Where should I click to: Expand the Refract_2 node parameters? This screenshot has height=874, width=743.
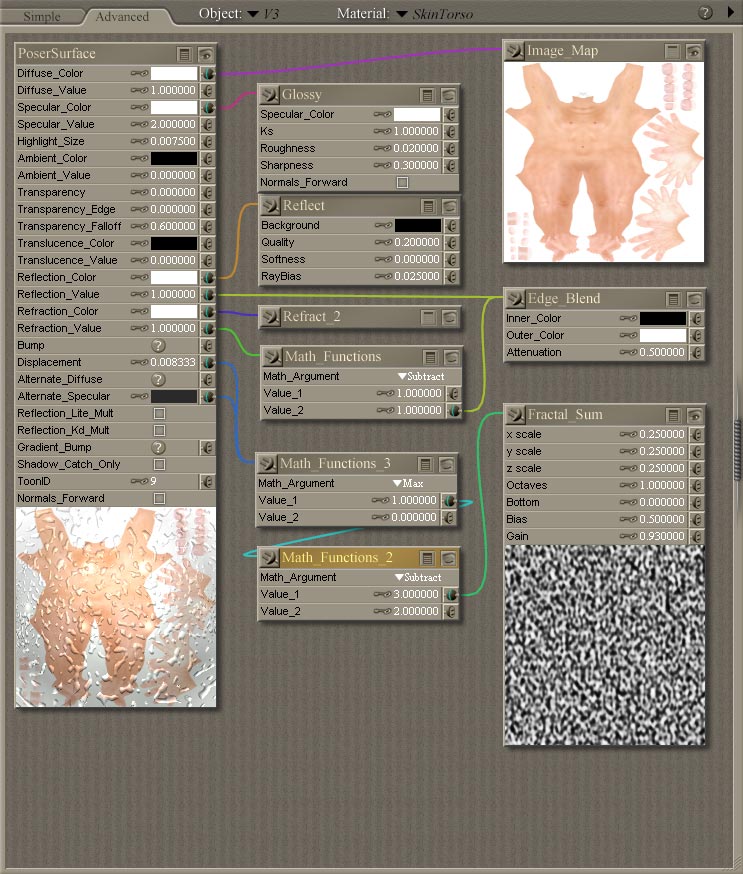[428, 317]
